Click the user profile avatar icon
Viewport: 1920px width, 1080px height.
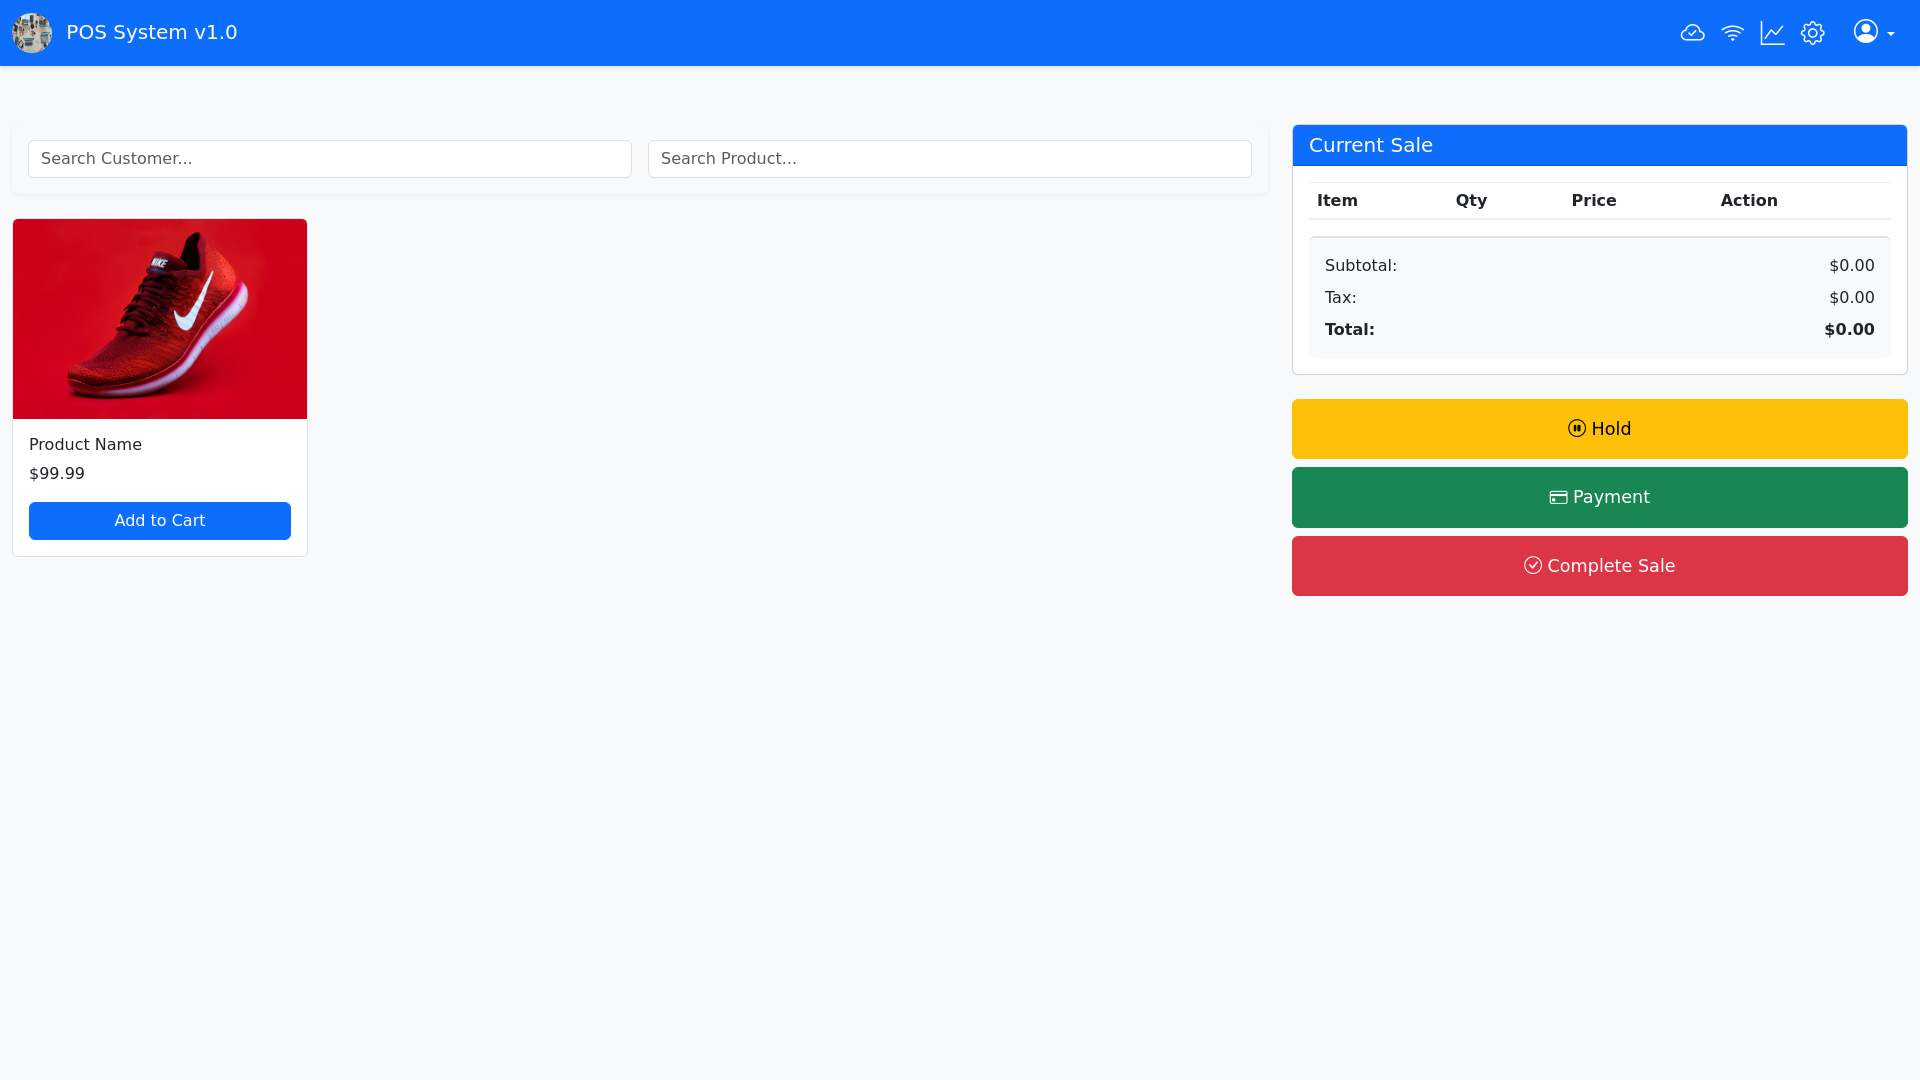[x=1866, y=31]
